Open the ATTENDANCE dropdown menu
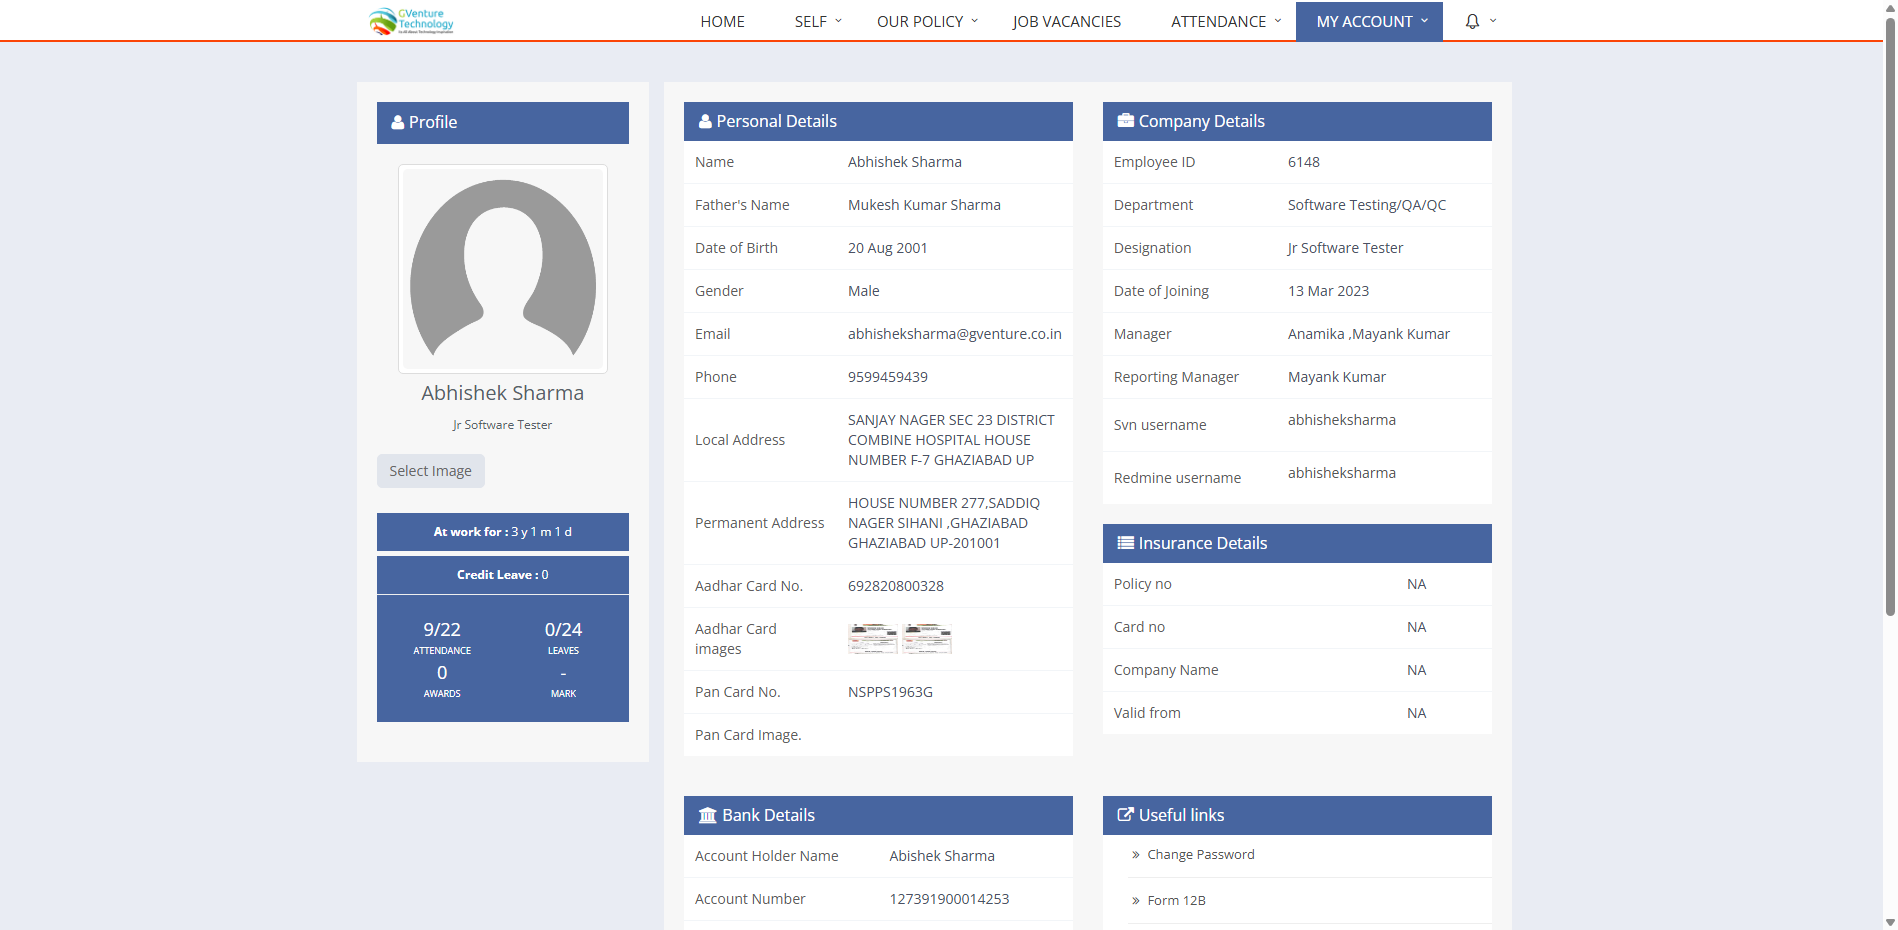 [x=1225, y=21]
